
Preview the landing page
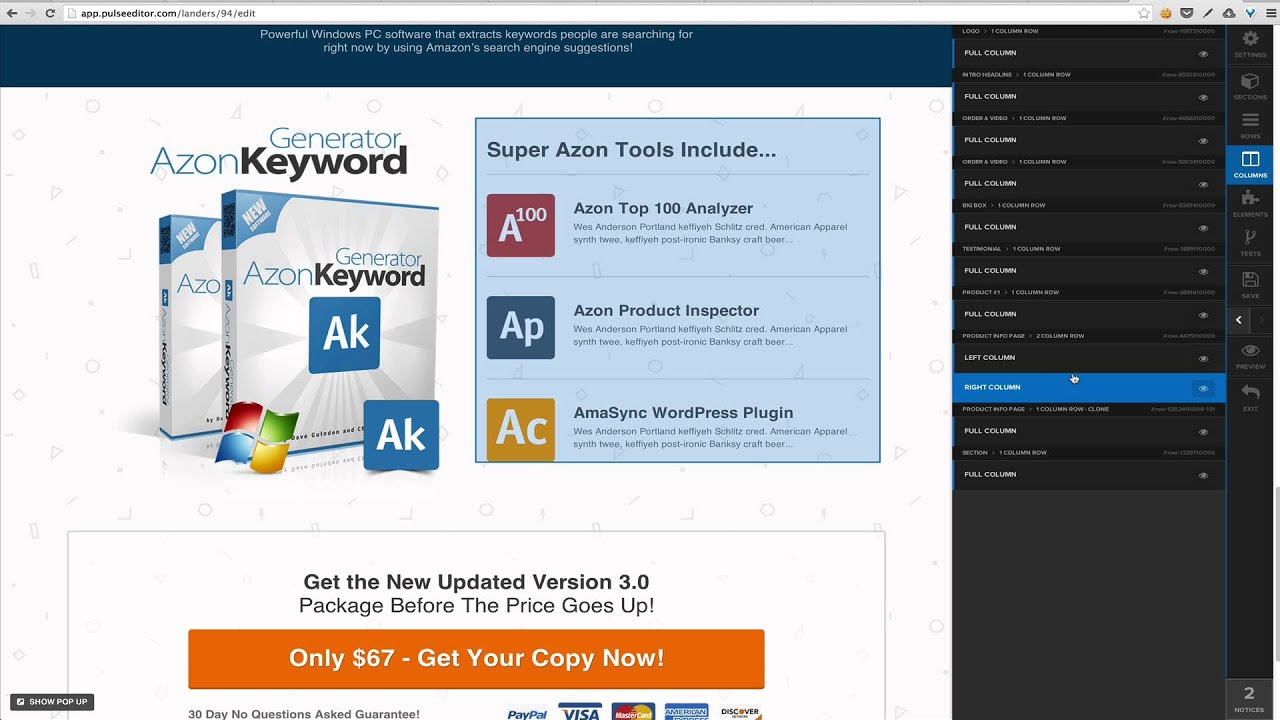(x=1250, y=356)
